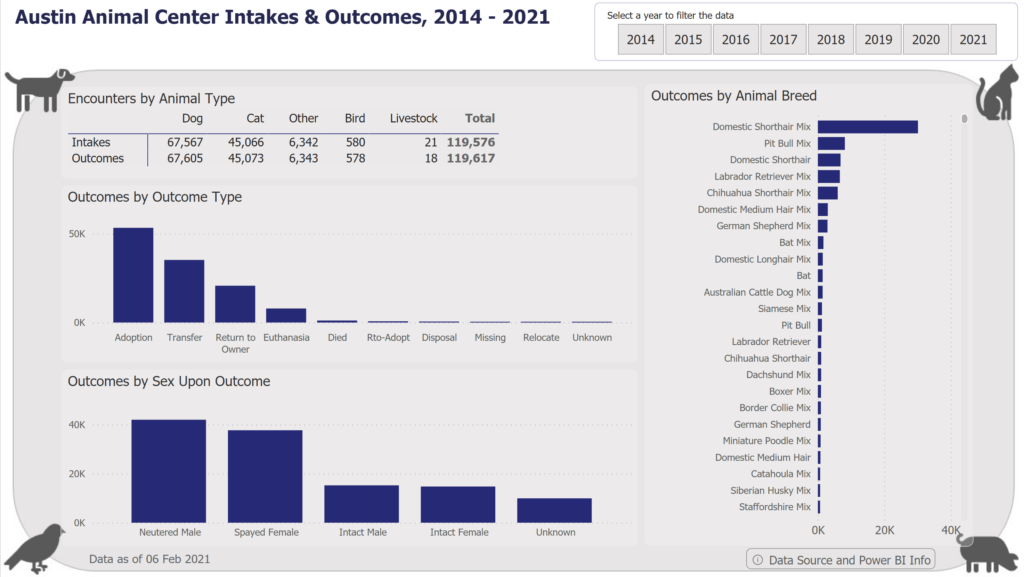Click the Domestic Shorthair Mix breed bar
Screen dimensions: 1024x577
click(867, 126)
